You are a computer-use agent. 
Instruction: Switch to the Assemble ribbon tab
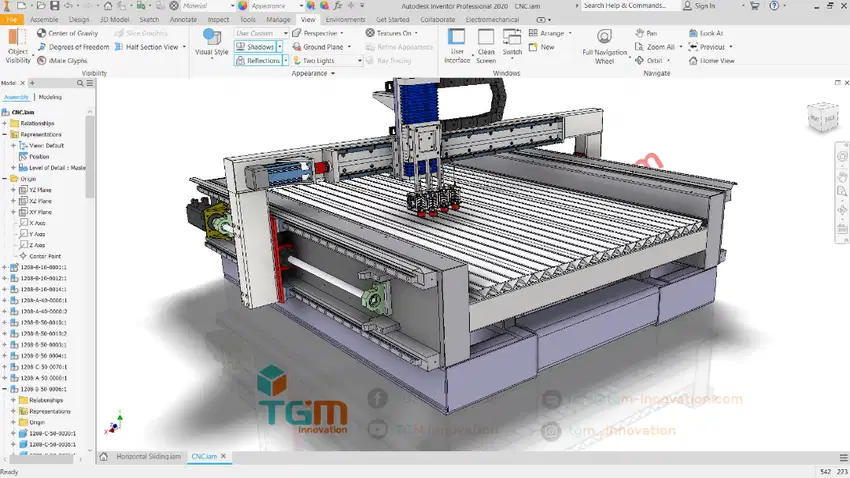pos(44,19)
